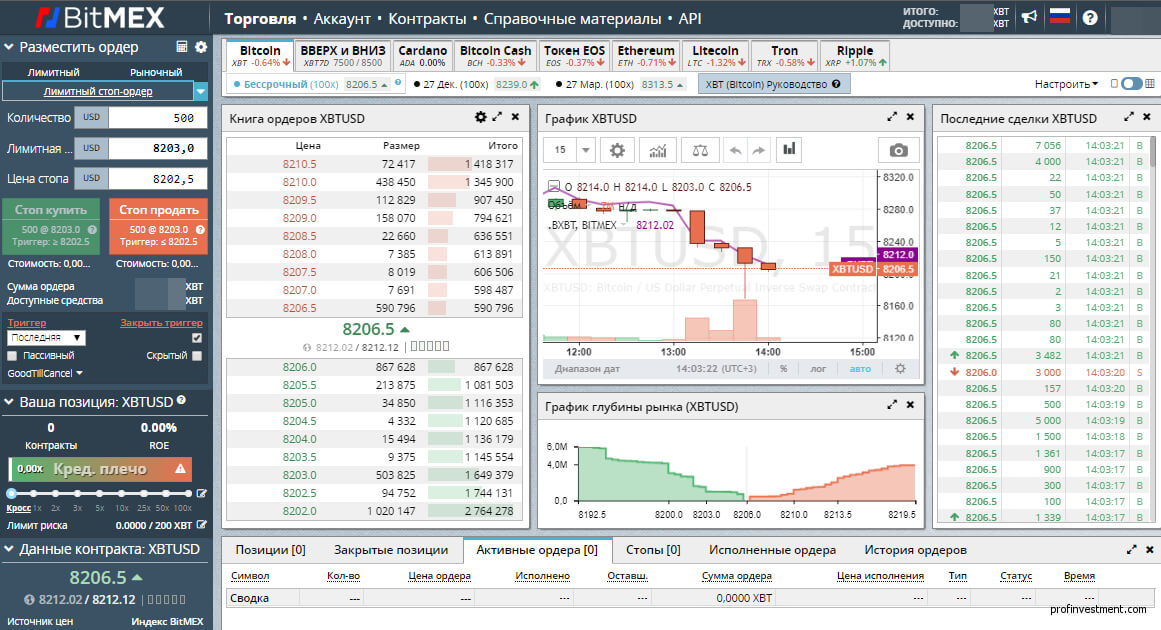Enable the Пассивный checkbox
This screenshot has height=630, width=1161.
[x=12, y=355]
